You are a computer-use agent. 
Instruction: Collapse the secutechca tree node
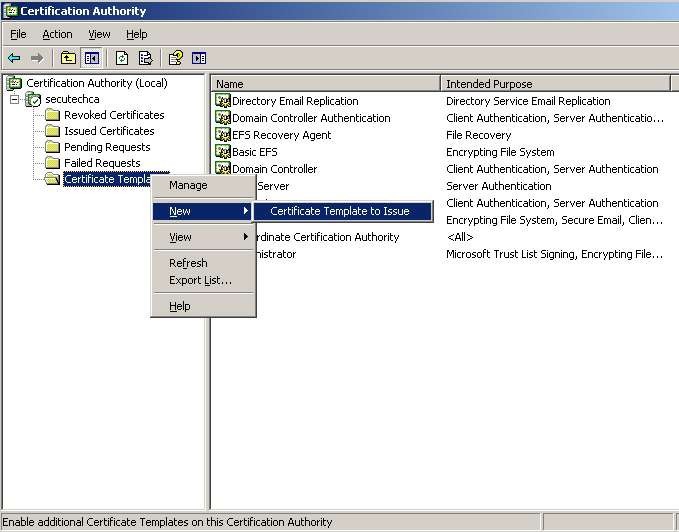tap(15, 100)
